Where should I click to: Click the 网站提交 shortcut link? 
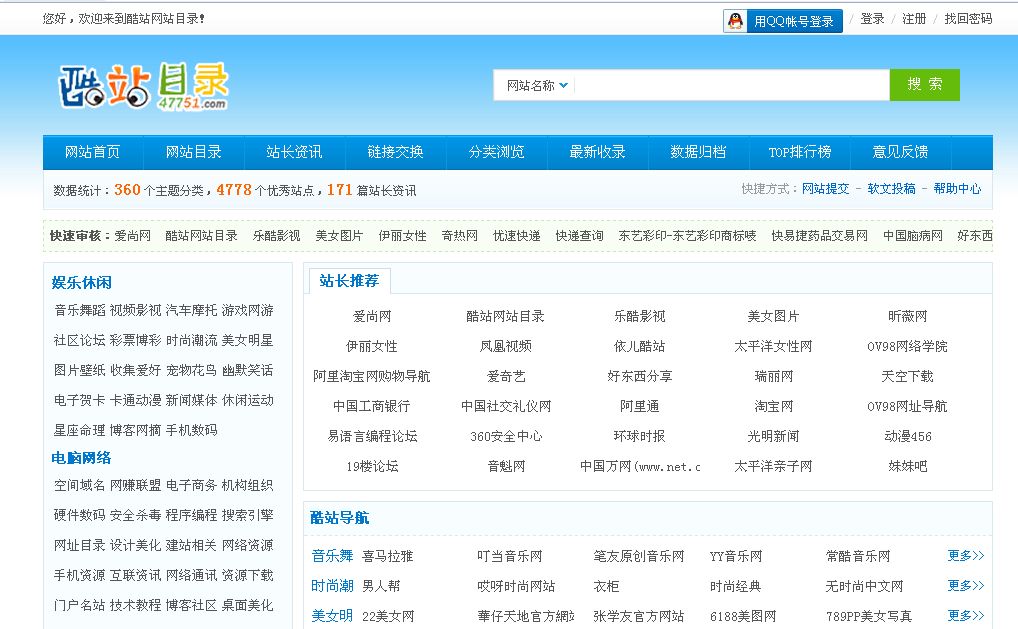pos(825,189)
